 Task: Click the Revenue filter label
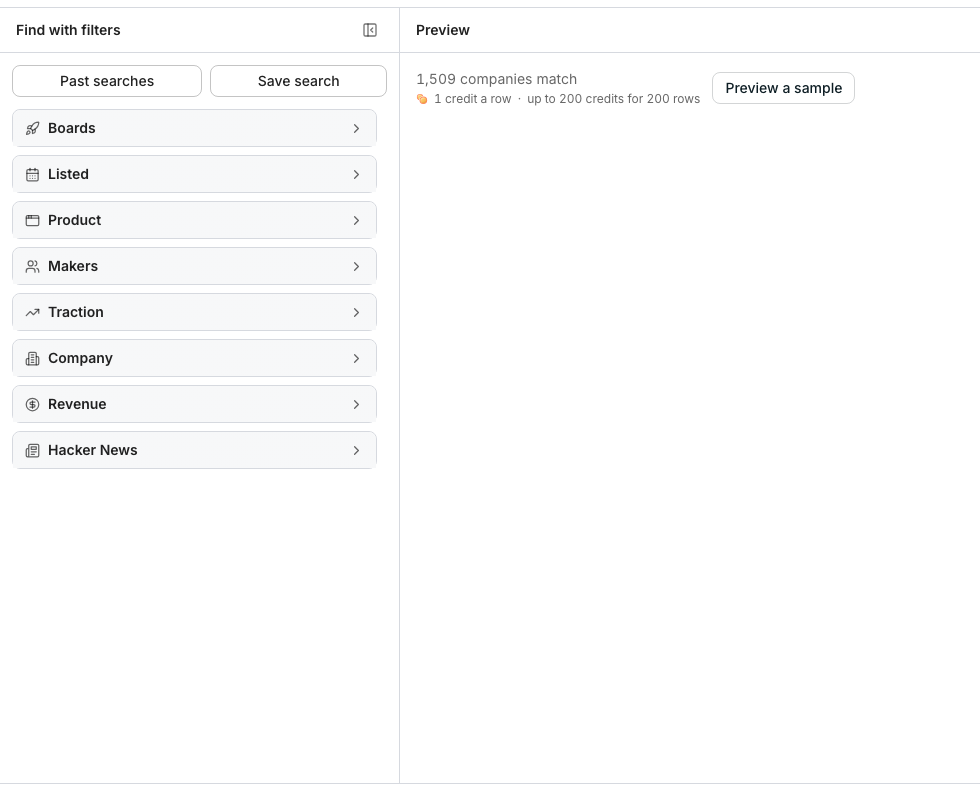77,404
